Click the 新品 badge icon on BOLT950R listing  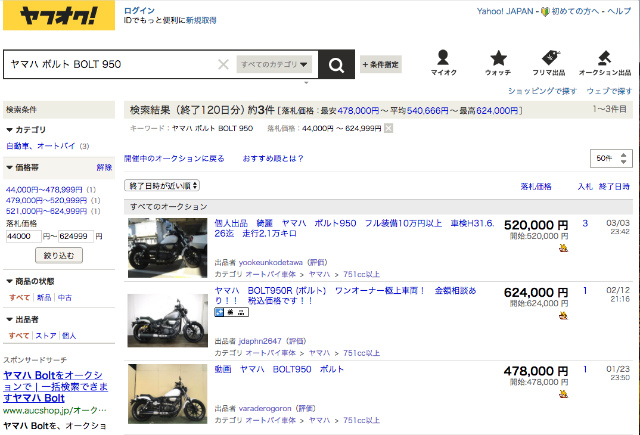[x=231, y=312]
